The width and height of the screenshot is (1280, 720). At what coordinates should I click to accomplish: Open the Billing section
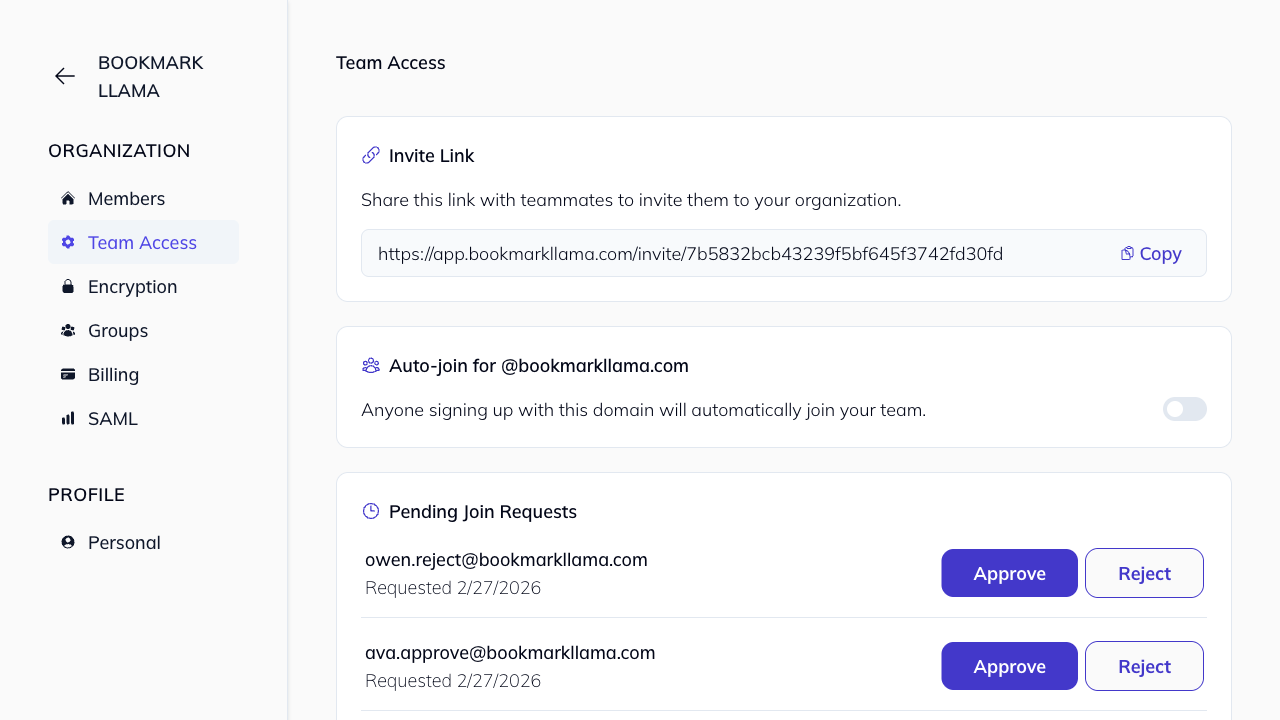pos(113,375)
